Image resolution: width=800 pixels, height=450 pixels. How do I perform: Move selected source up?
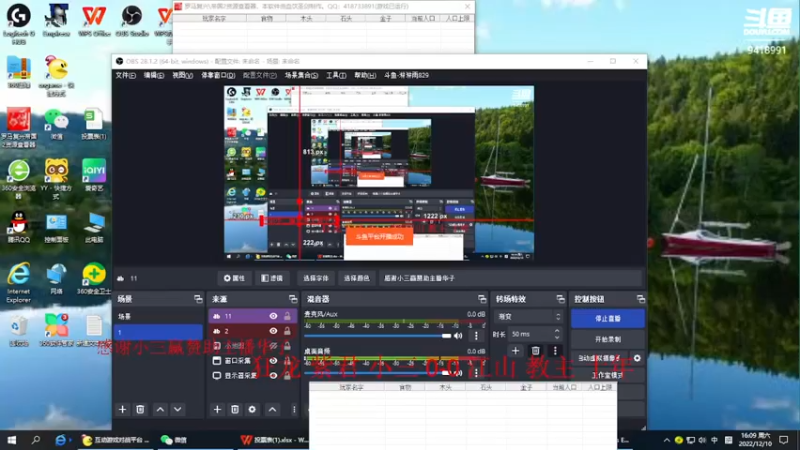click(272, 409)
